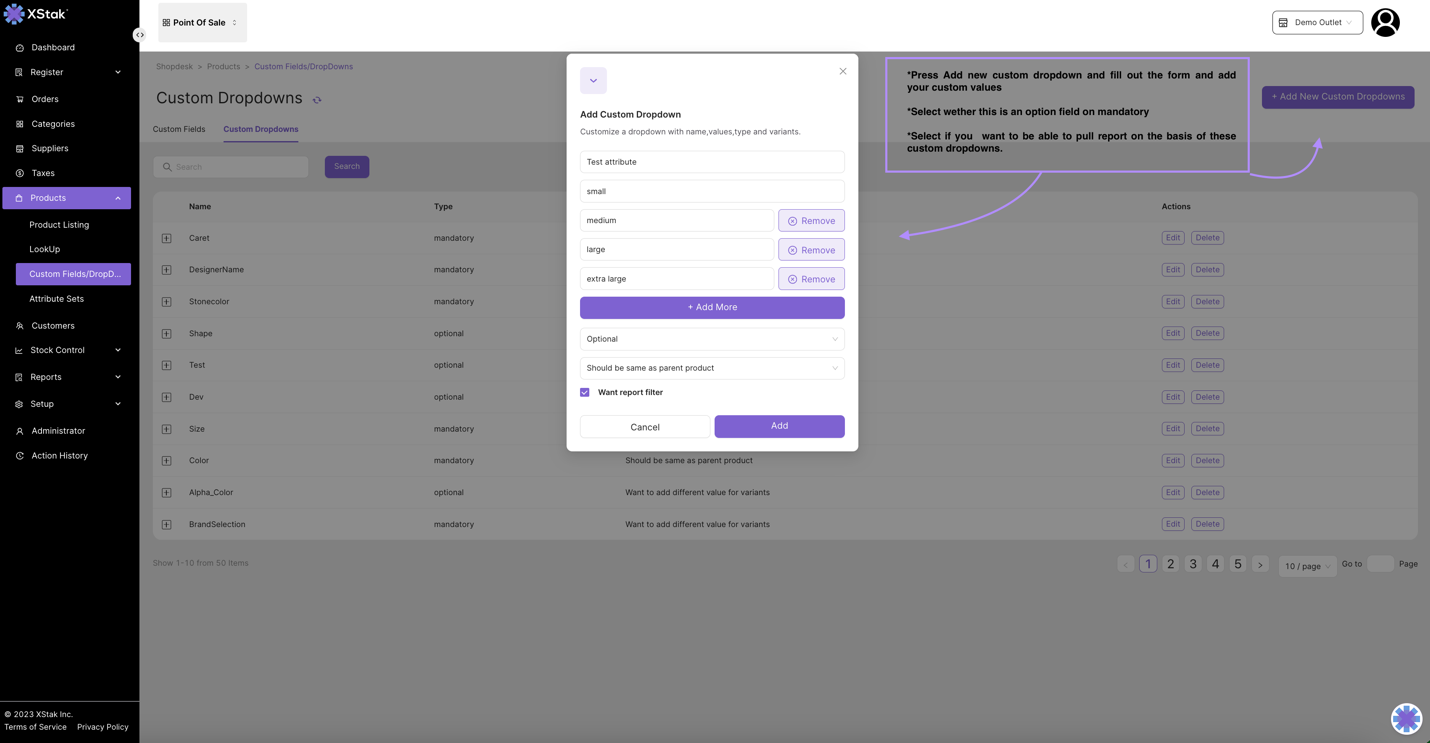Image resolution: width=1430 pixels, height=743 pixels.
Task: Open Dashboard from the sidebar
Action: 52,47
